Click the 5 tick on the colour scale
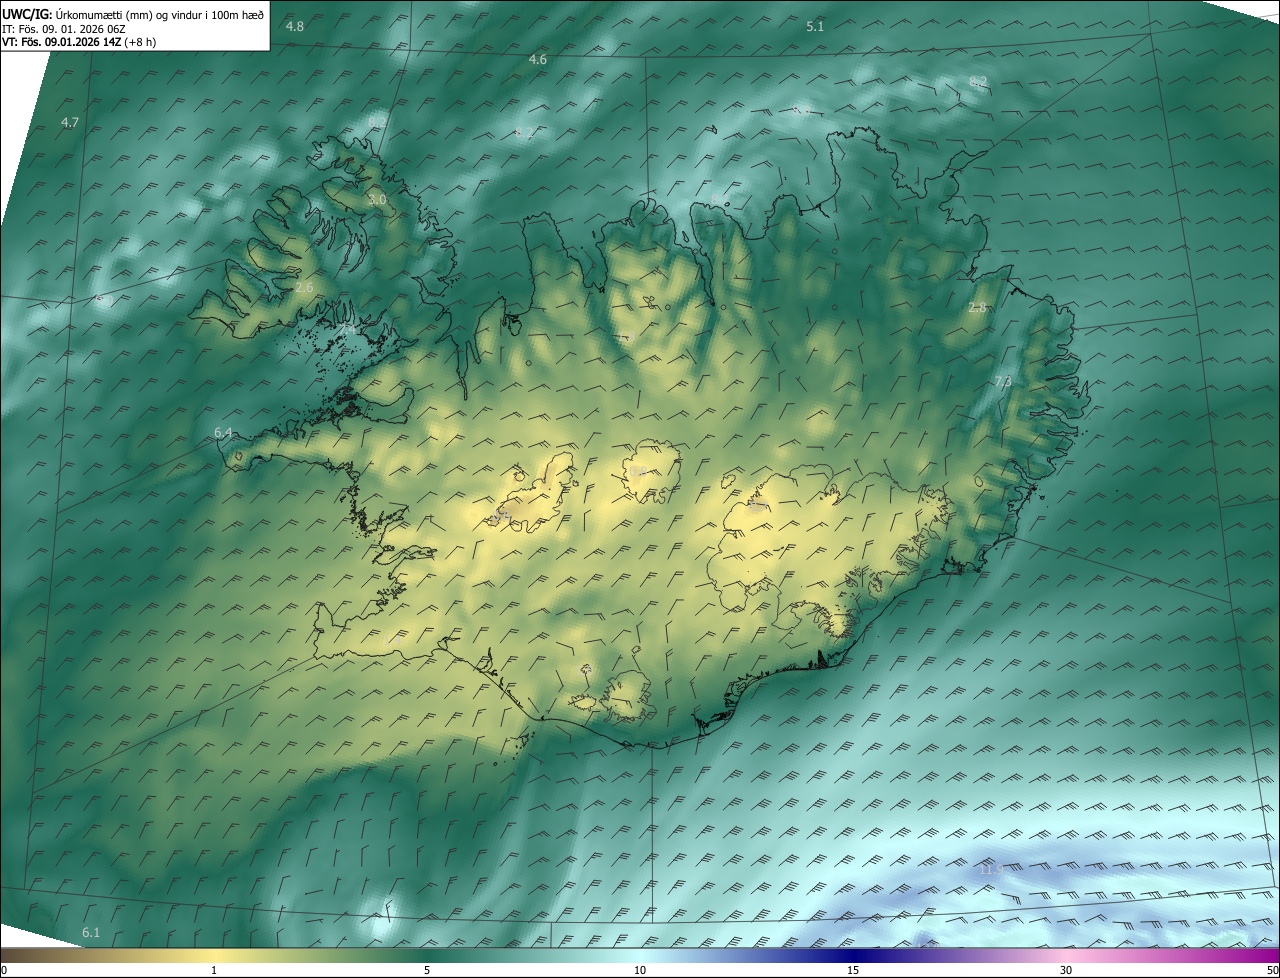 [x=427, y=971]
